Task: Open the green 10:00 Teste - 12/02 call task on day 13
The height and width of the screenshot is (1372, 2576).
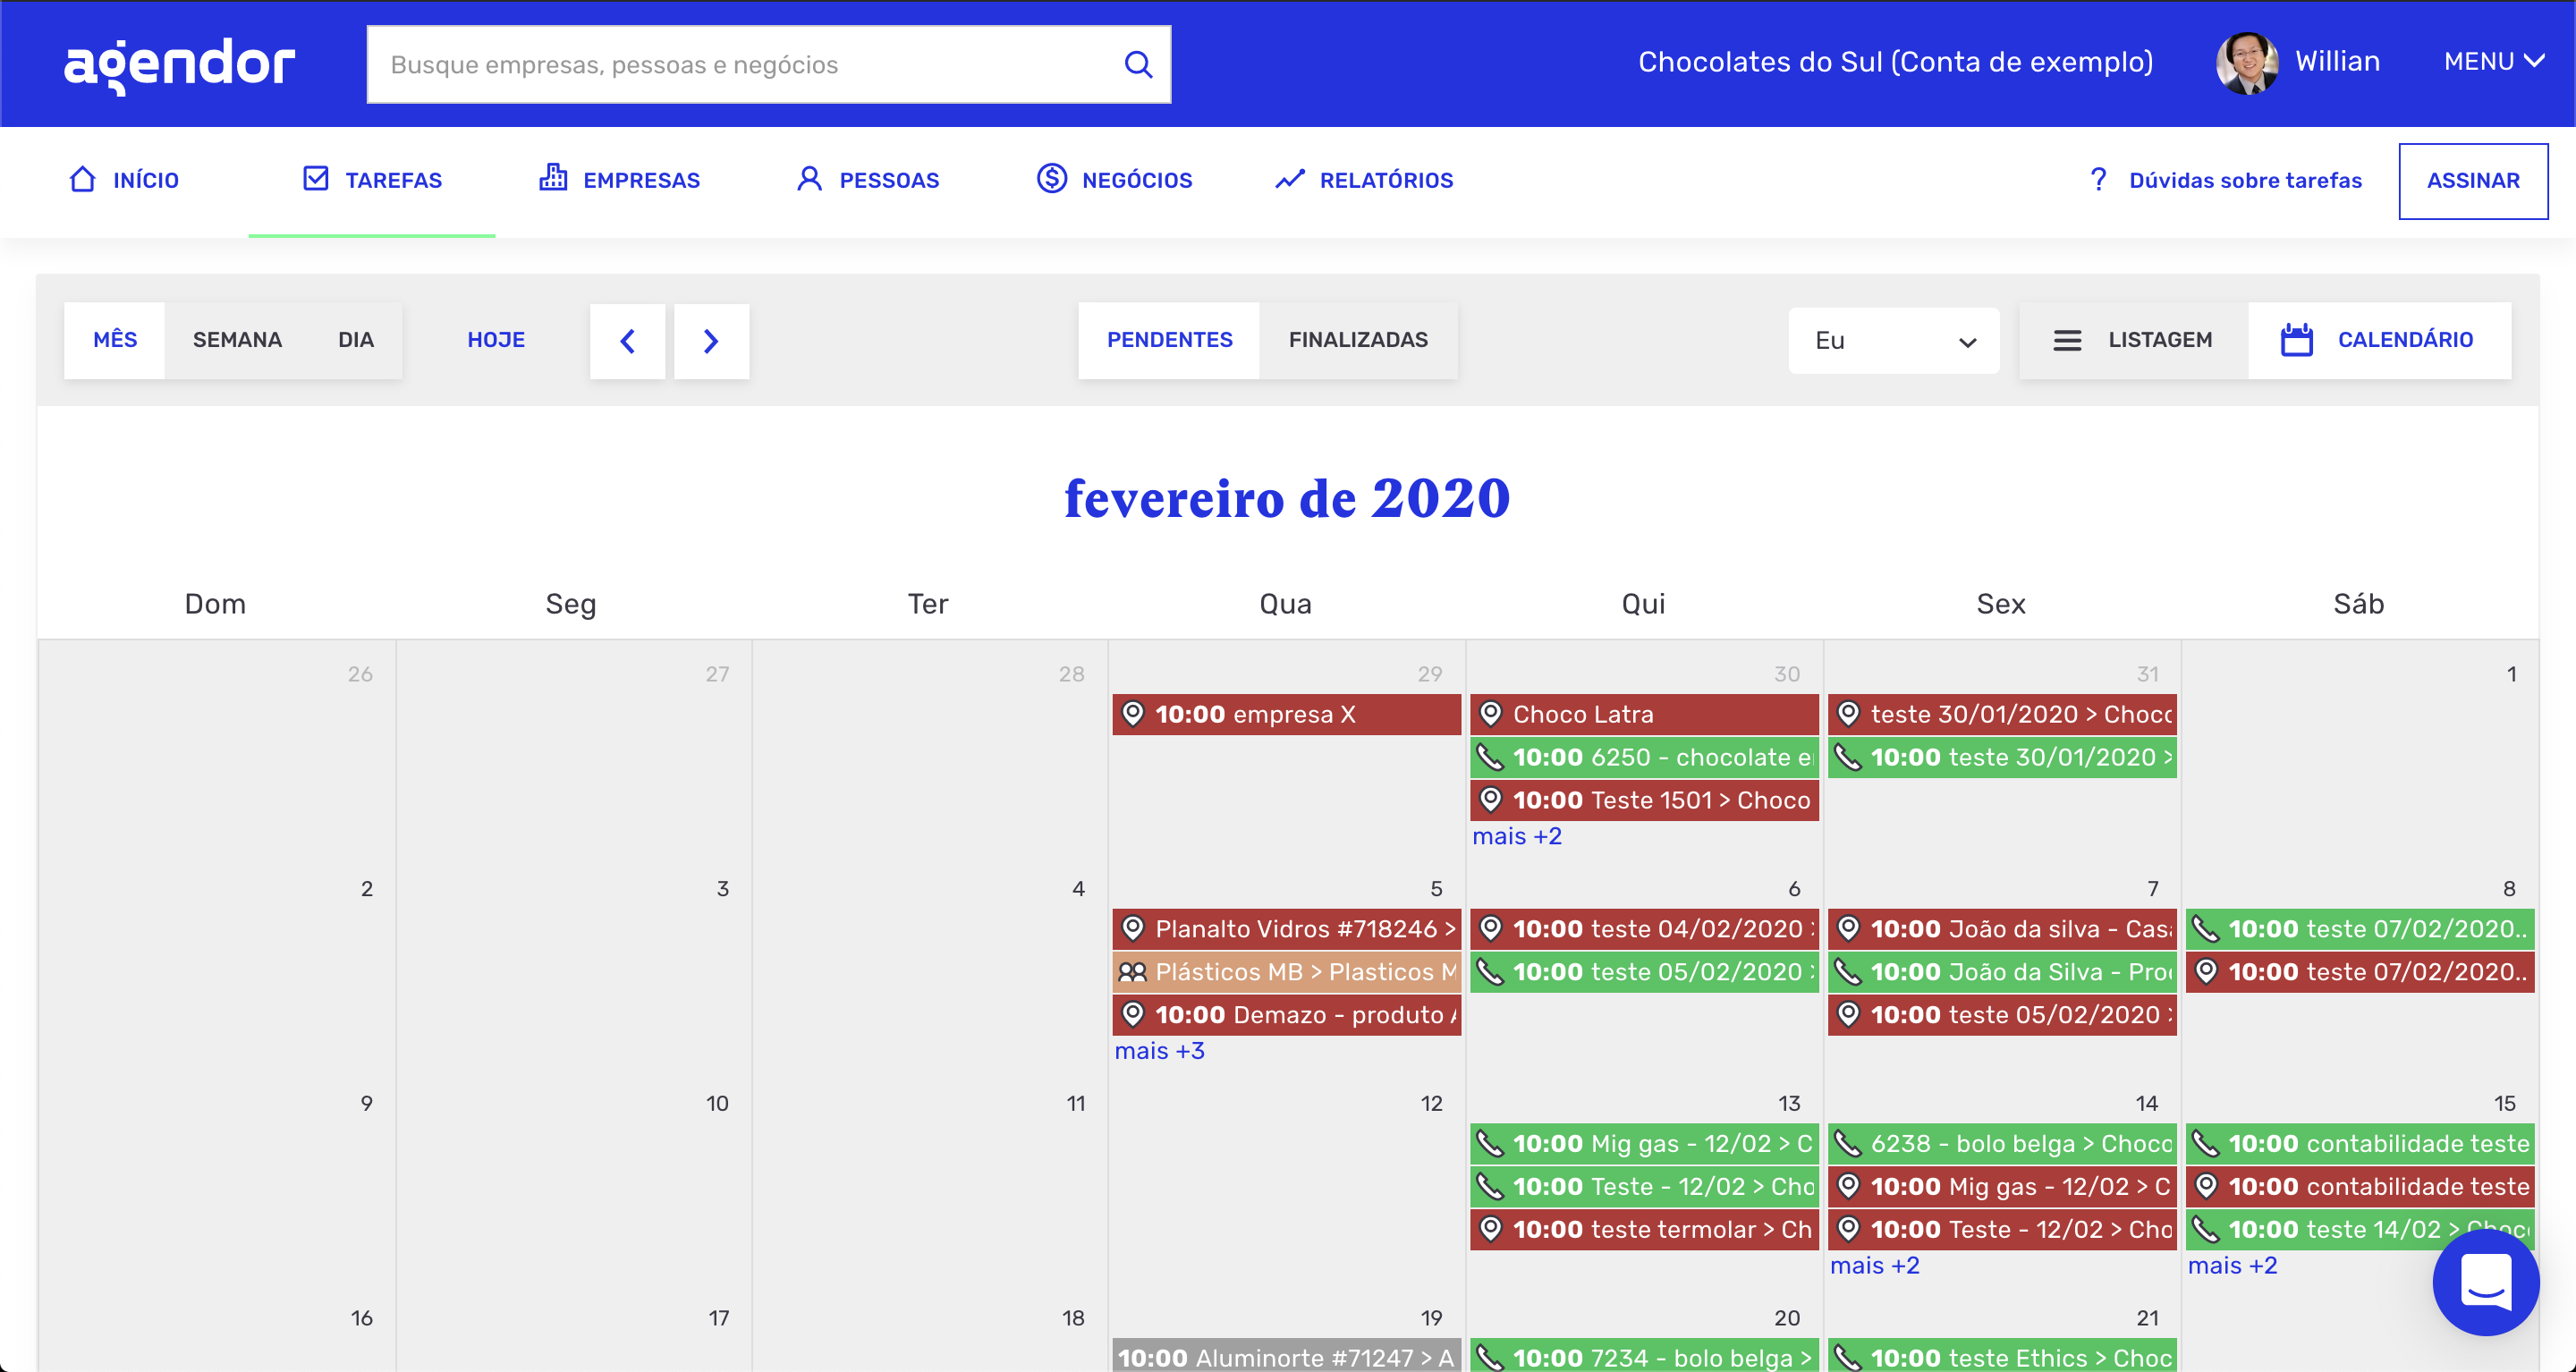Action: point(1644,1187)
